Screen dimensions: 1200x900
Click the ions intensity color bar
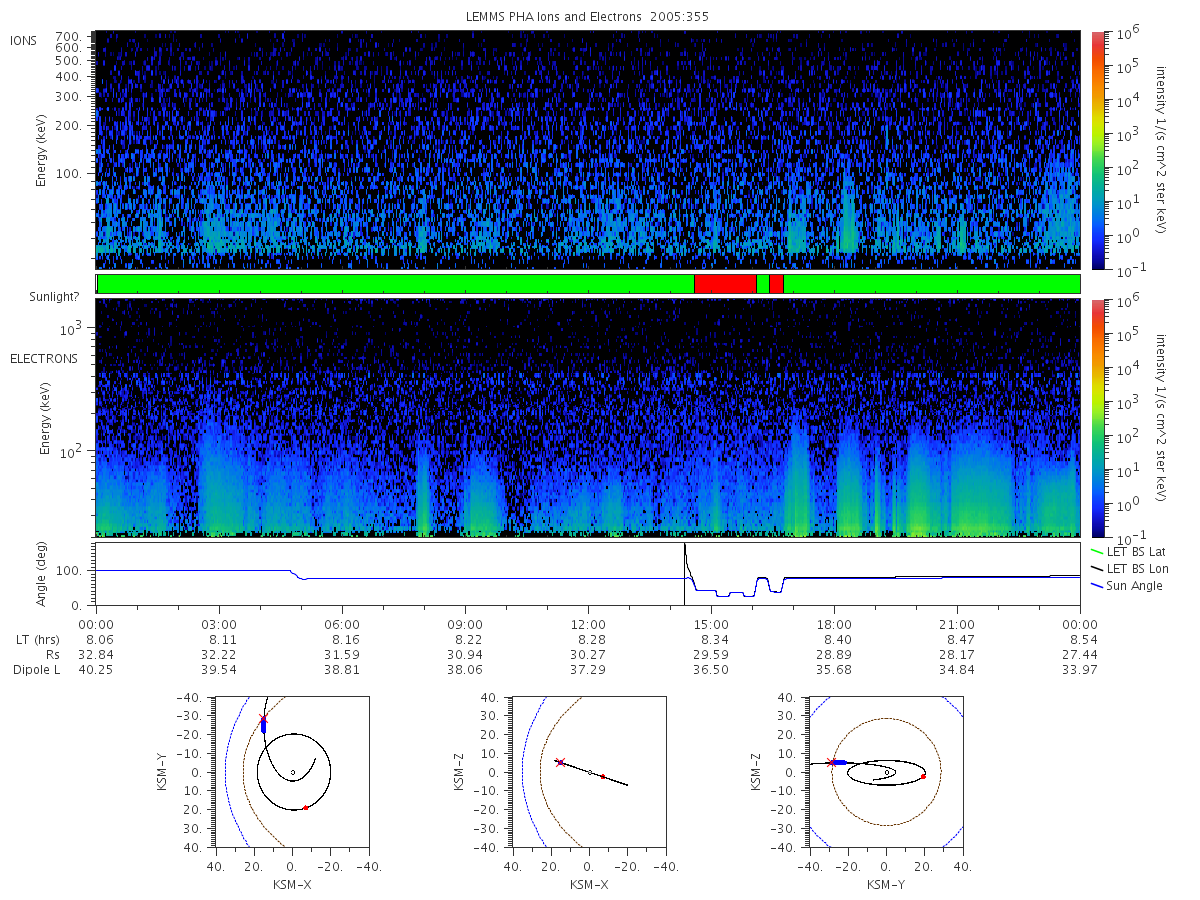[1097, 150]
